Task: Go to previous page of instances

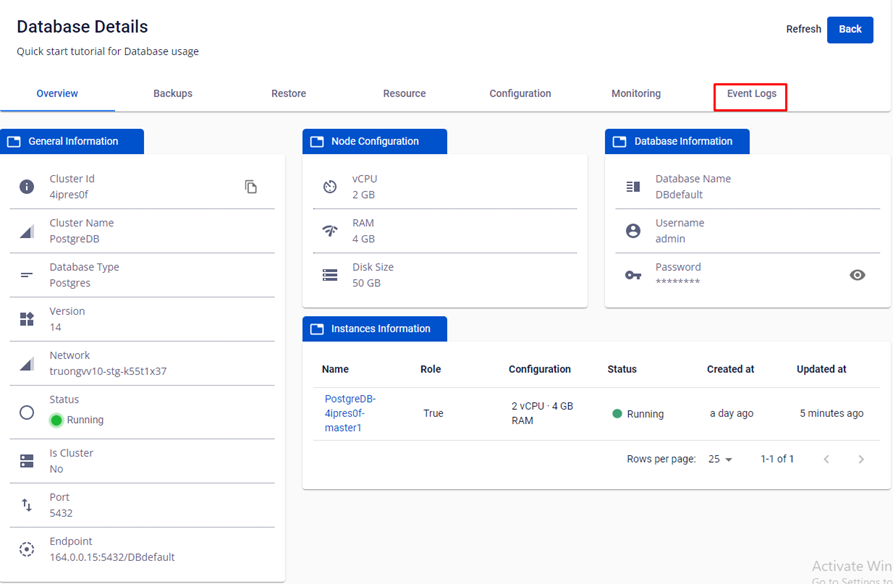Action: click(826, 459)
